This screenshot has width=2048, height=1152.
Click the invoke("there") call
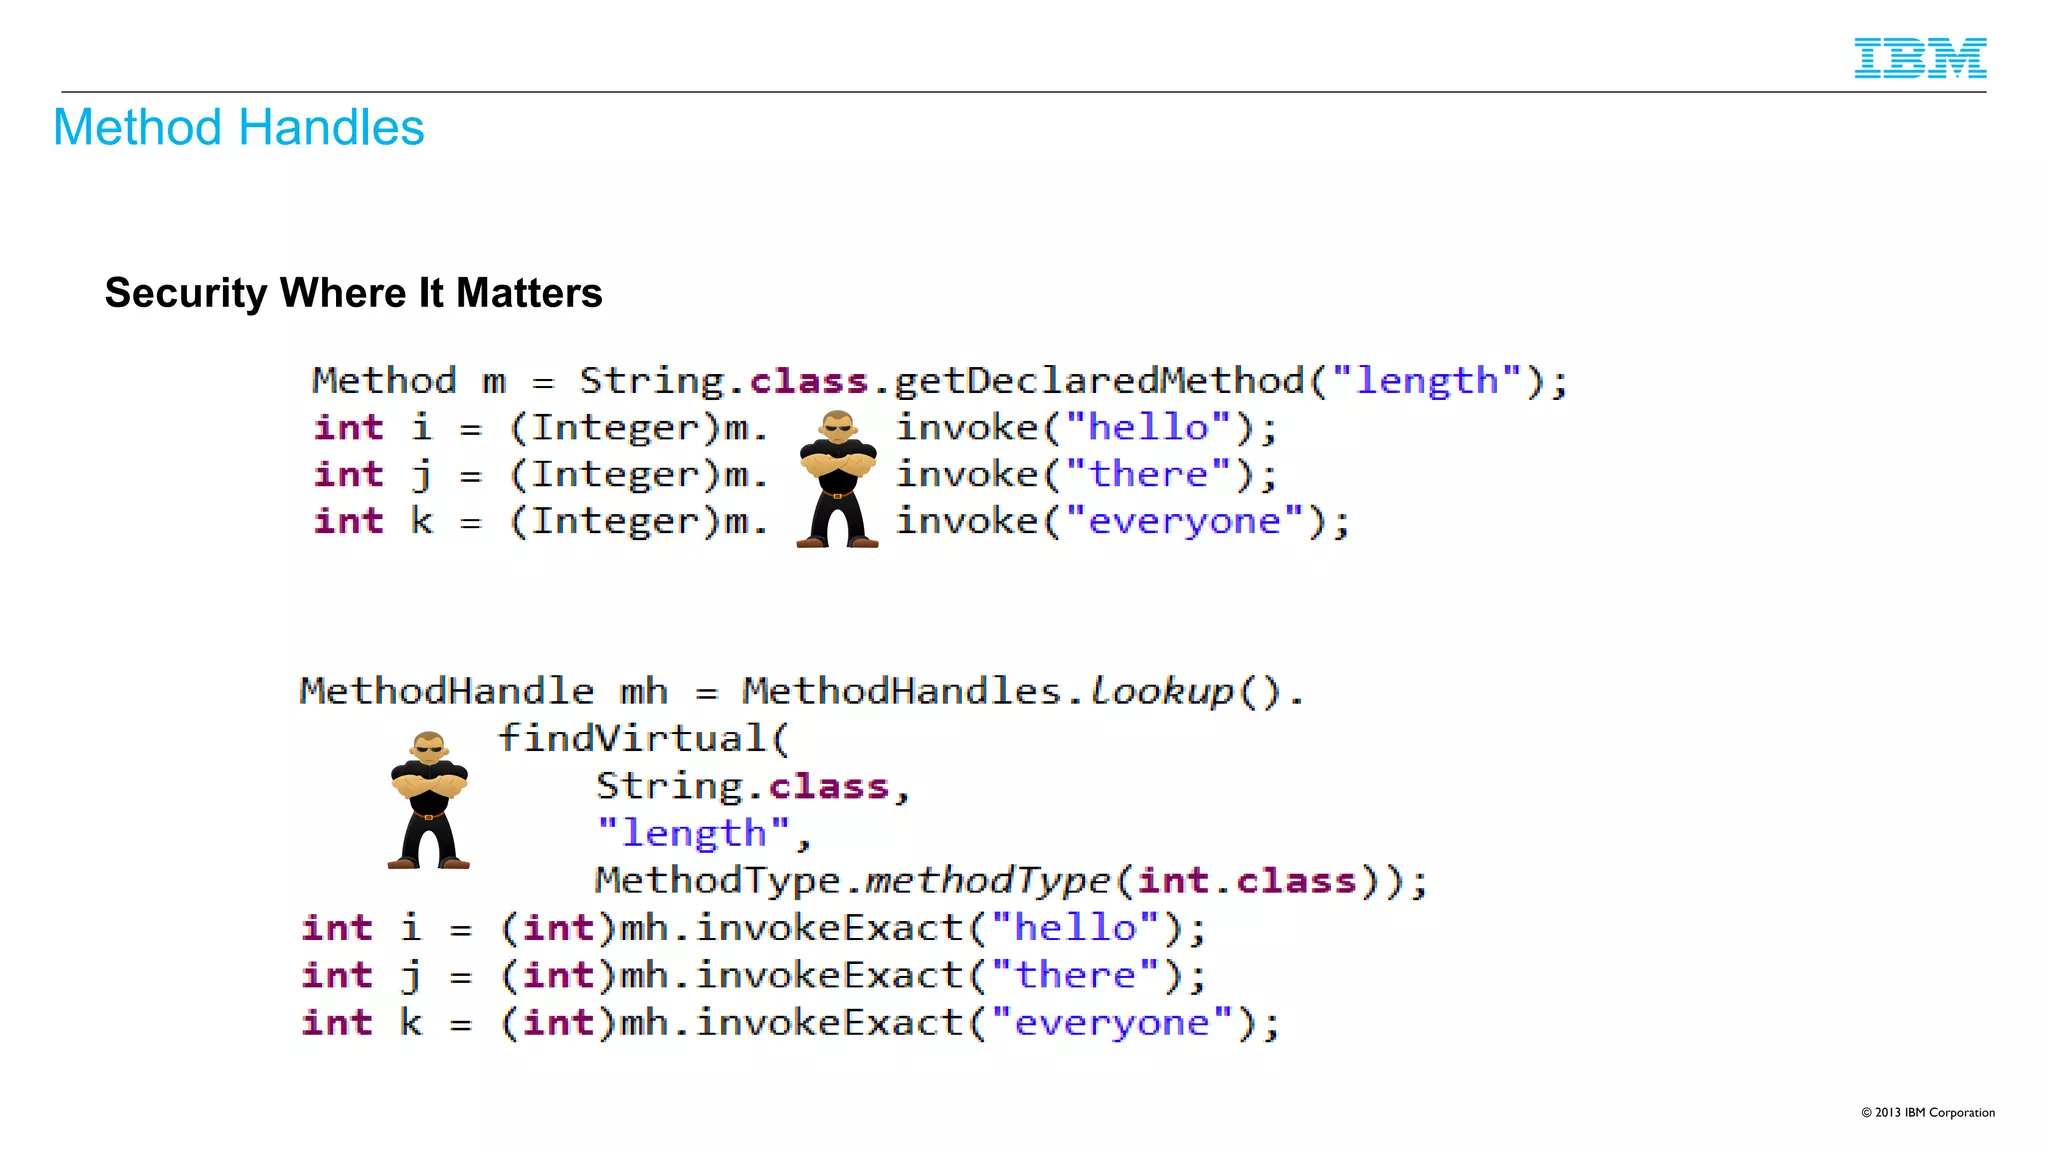pyautogui.click(x=1087, y=475)
